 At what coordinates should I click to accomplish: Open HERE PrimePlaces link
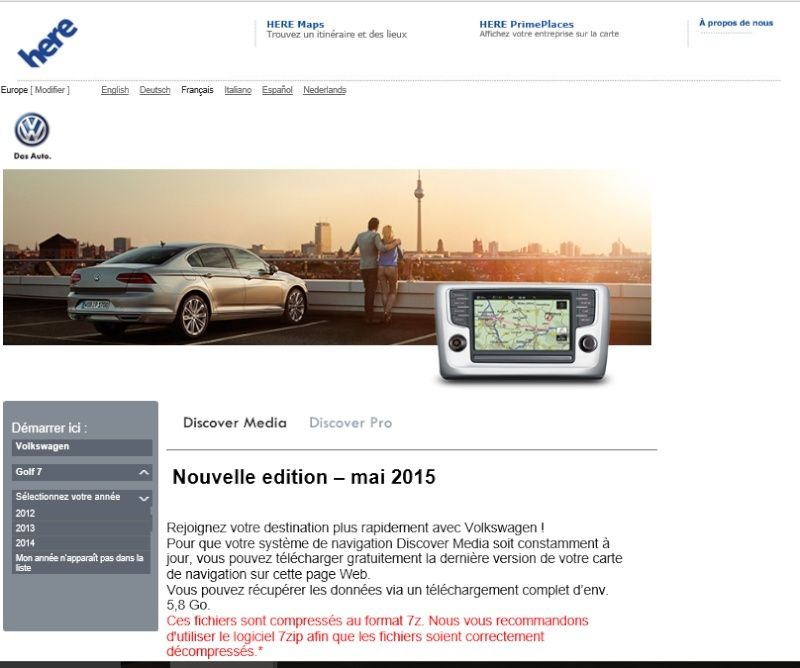click(526, 24)
